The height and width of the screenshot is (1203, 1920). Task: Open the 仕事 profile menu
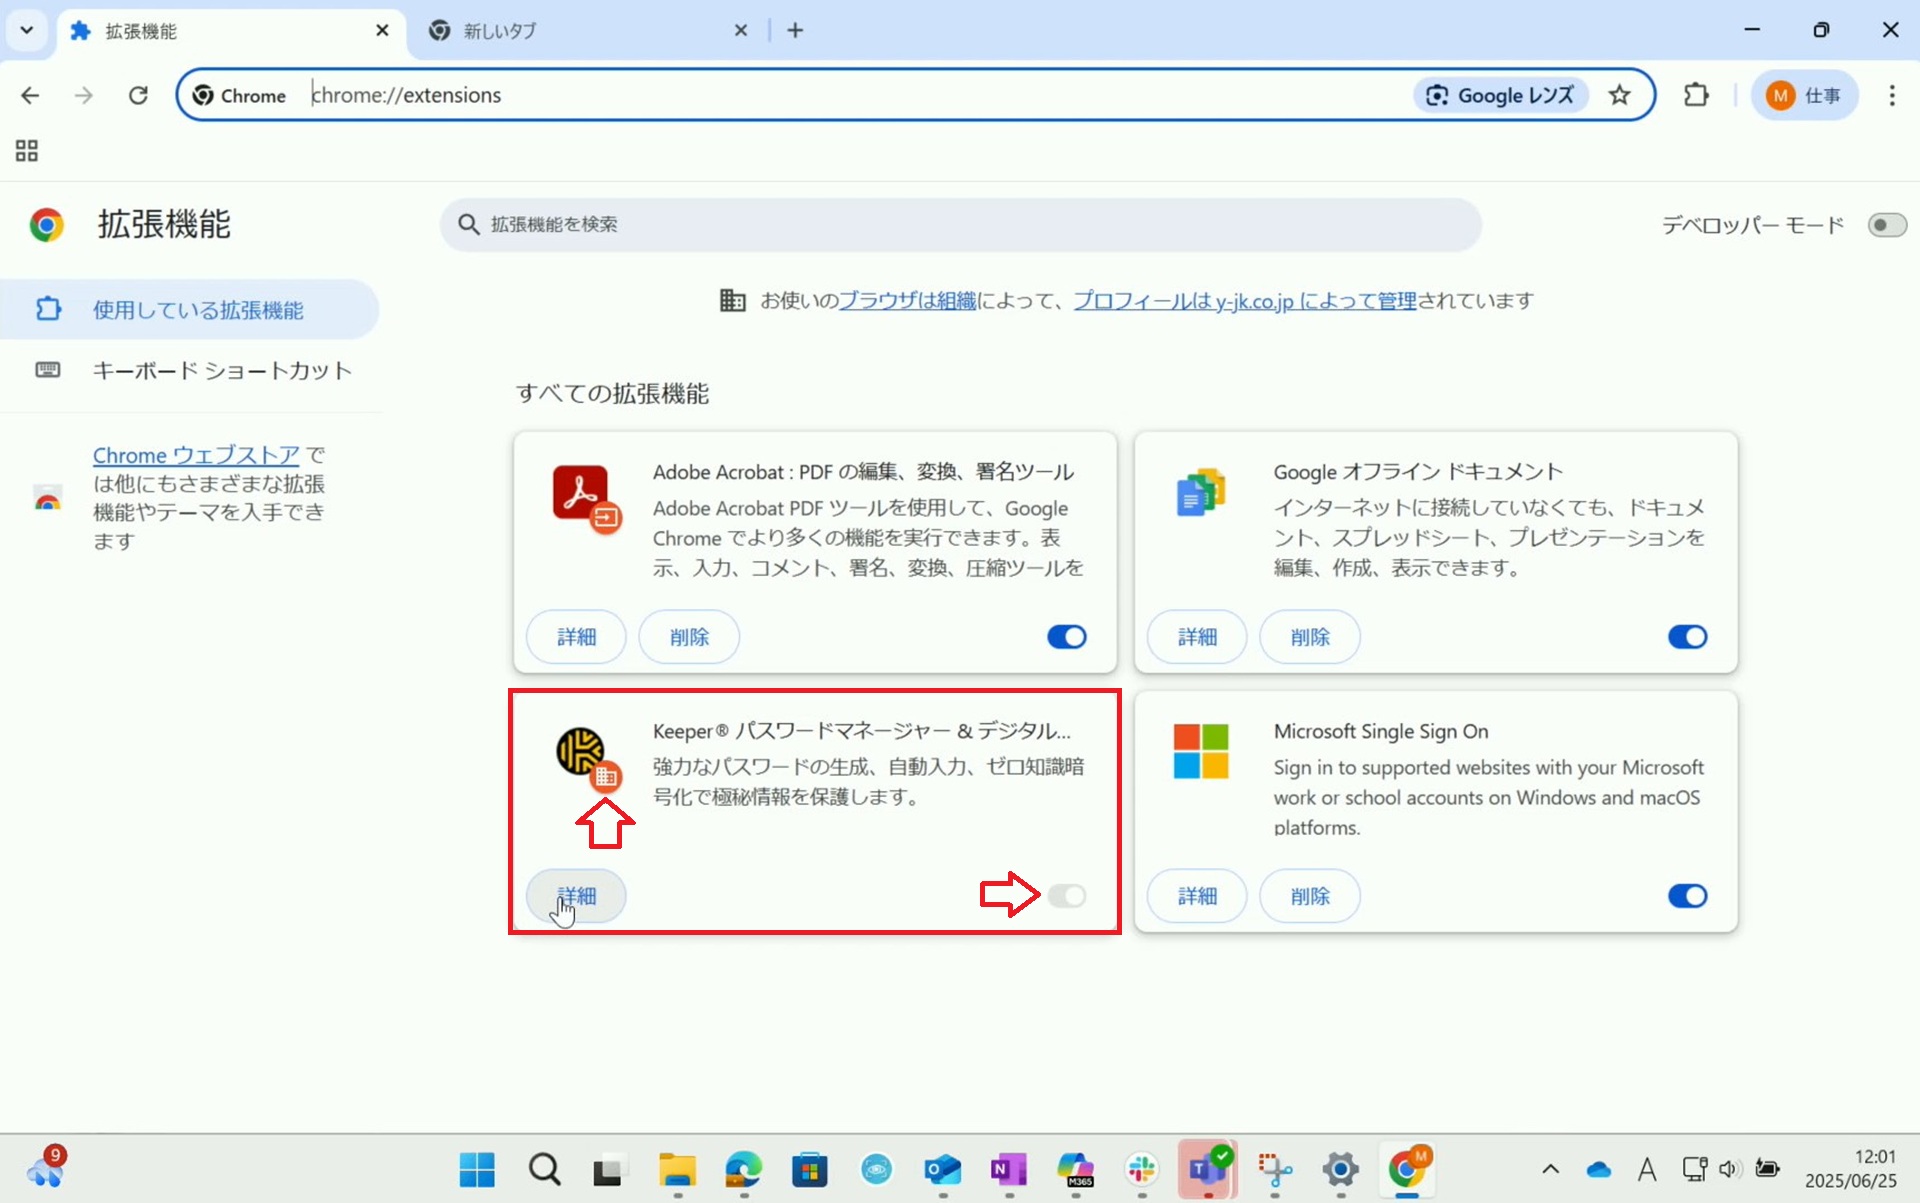pyautogui.click(x=1804, y=95)
